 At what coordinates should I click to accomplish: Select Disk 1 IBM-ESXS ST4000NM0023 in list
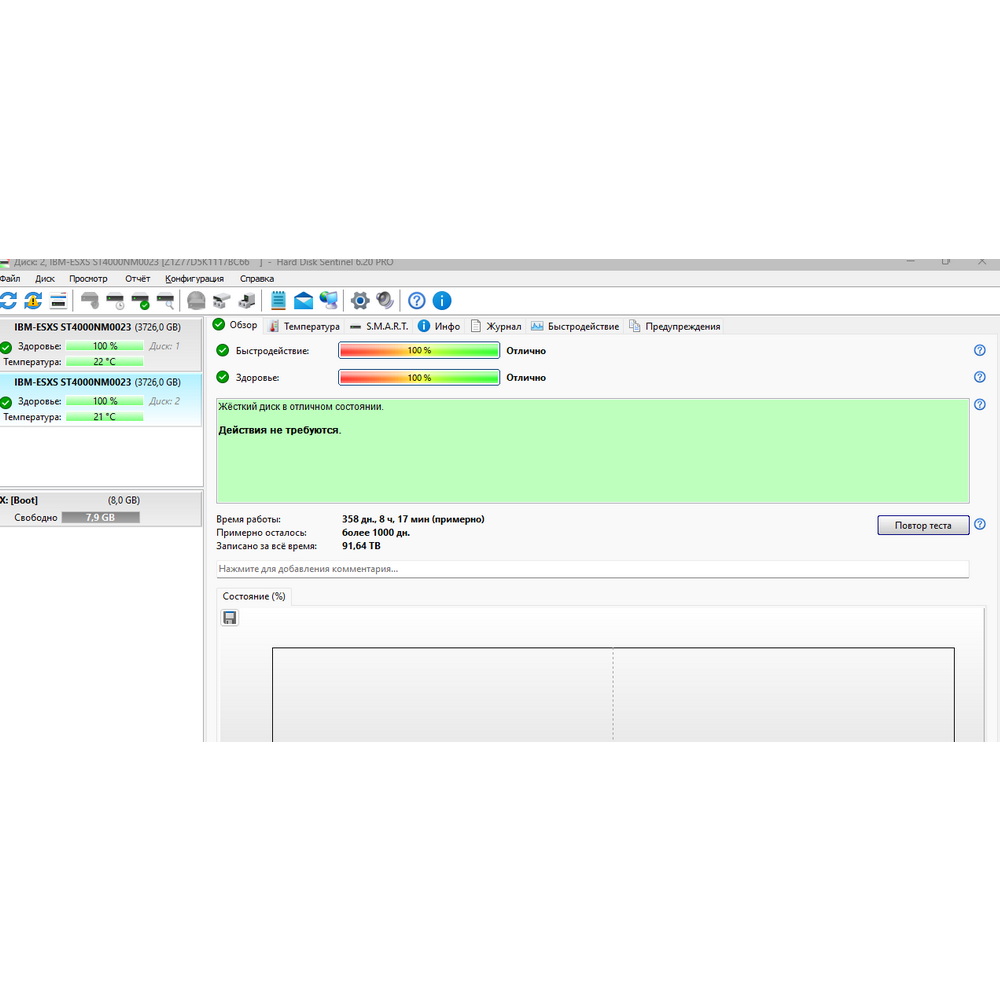(x=101, y=344)
